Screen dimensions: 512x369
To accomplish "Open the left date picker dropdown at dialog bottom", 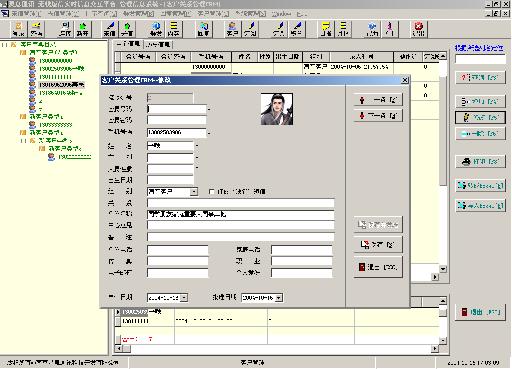I will [184, 298].
